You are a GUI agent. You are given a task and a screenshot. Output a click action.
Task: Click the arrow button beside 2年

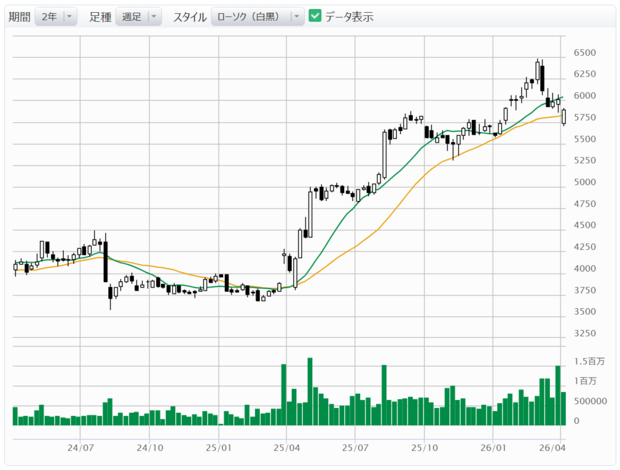point(69,17)
